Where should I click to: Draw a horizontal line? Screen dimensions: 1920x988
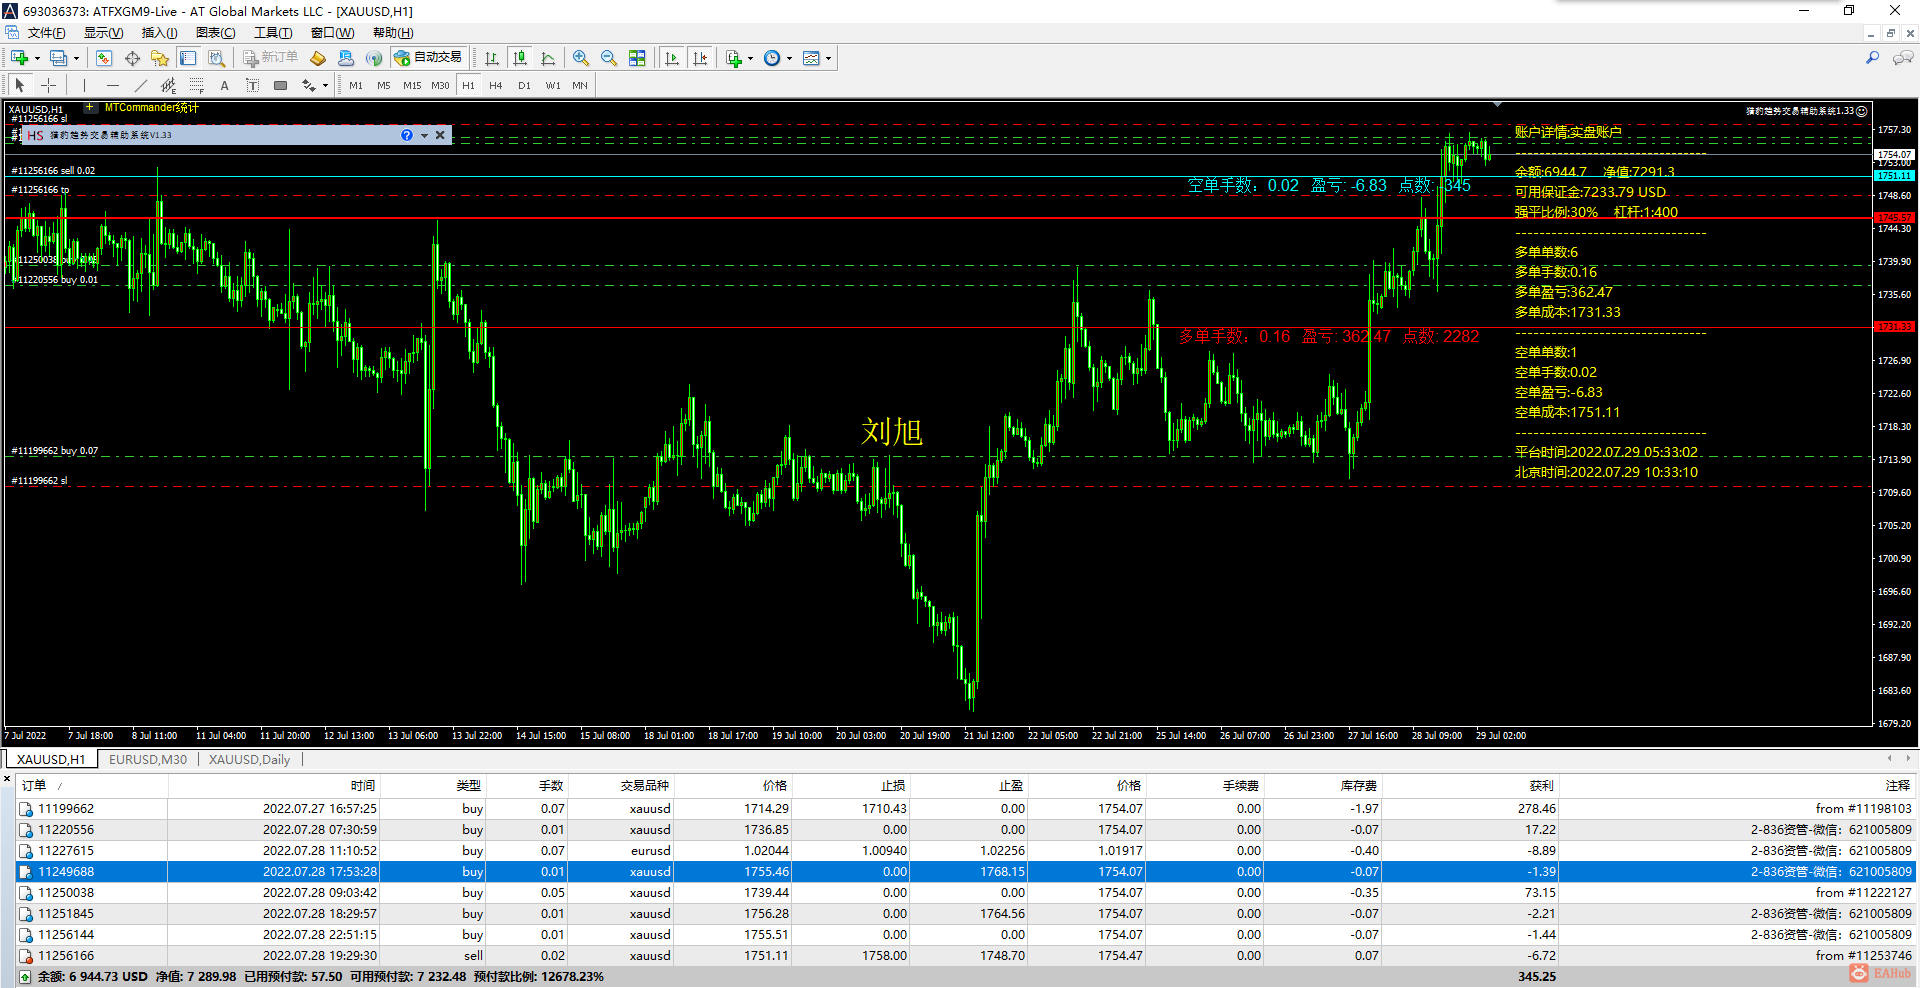coord(112,85)
